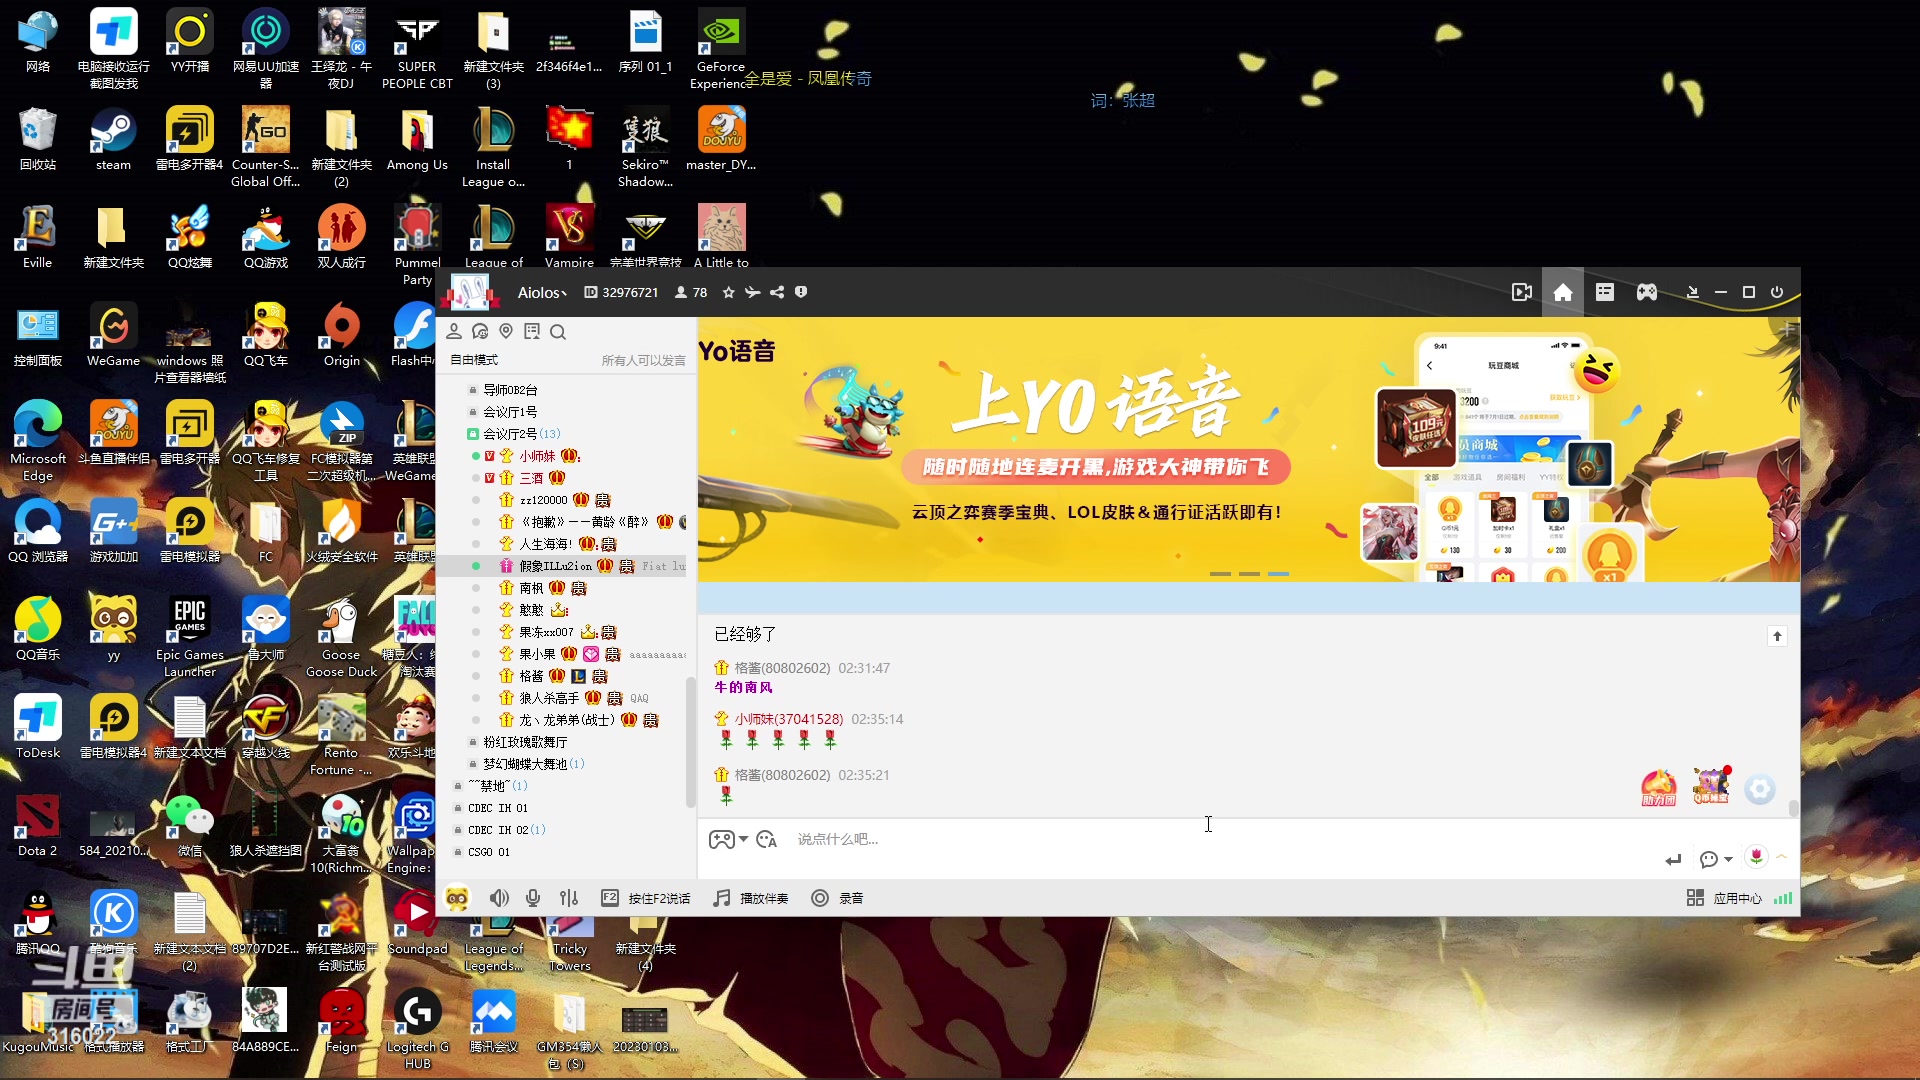Open the chat bubble message options dropdown
The height and width of the screenshot is (1080, 1920).
pos(1716,859)
